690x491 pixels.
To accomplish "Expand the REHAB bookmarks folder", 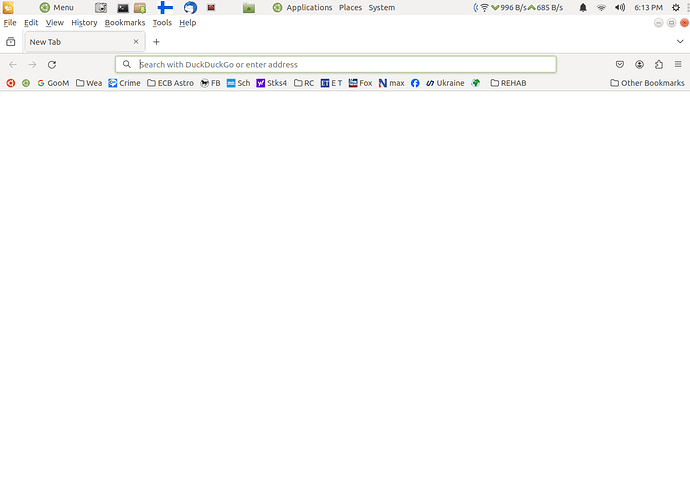I will [508, 83].
